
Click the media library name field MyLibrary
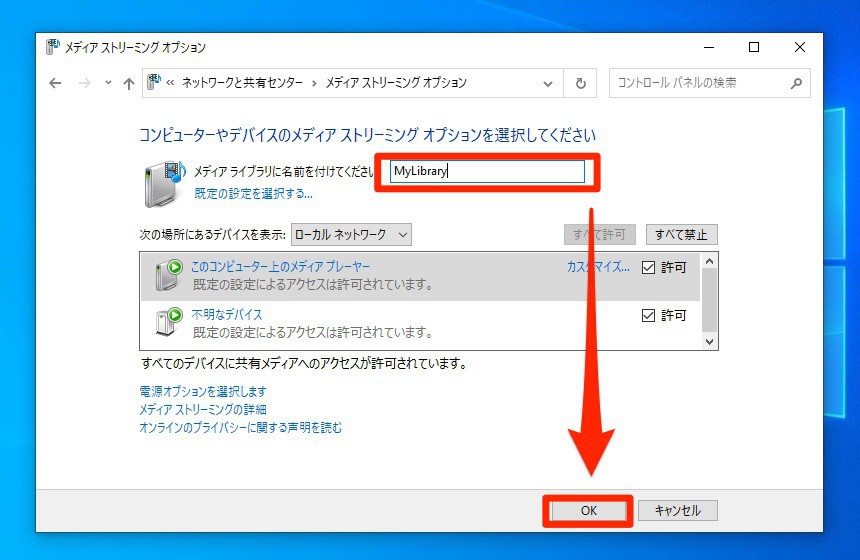pos(487,172)
